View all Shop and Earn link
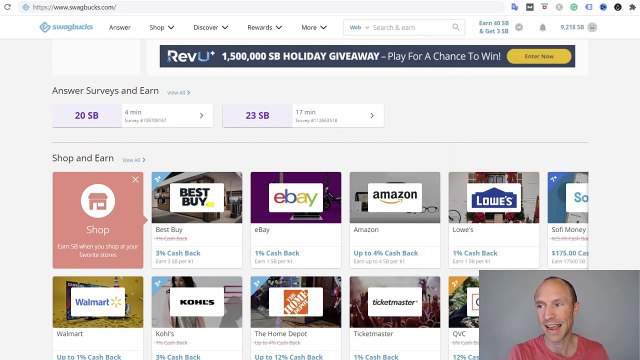Screen dimensions: 640x360 [x=133, y=160]
